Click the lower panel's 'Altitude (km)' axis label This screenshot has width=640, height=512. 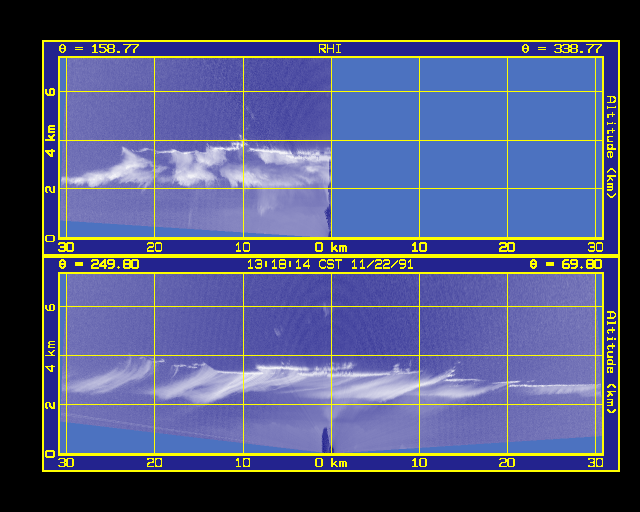610,362
